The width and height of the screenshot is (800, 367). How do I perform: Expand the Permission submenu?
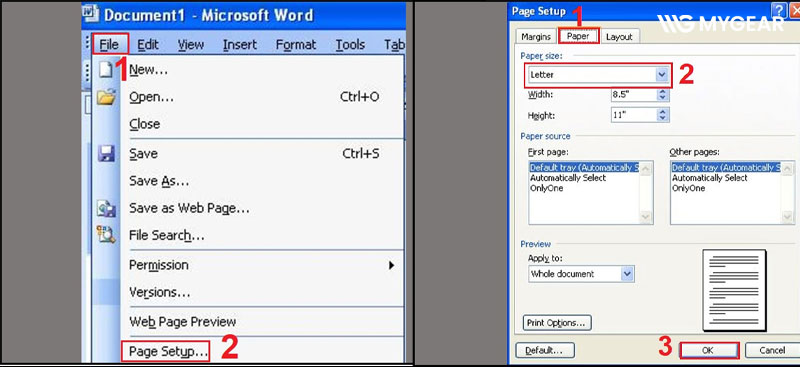click(261, 265)
